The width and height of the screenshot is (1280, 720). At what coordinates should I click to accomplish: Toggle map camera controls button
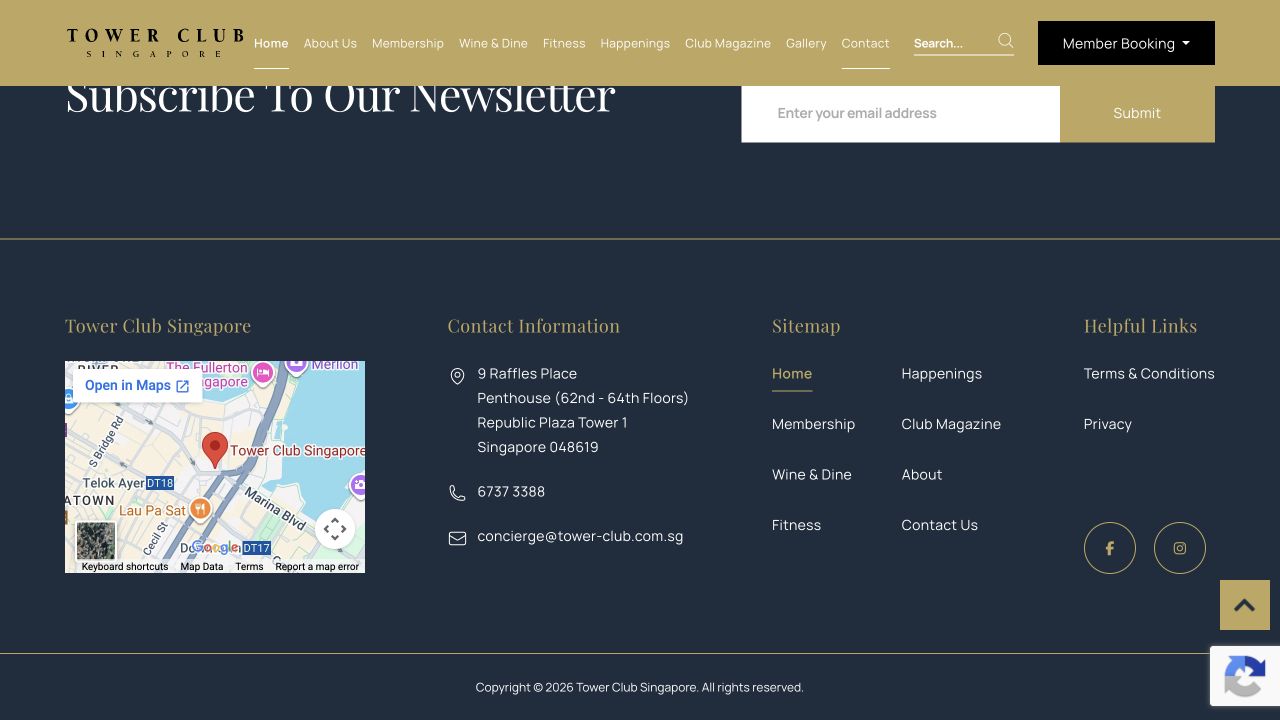point(335,529)
